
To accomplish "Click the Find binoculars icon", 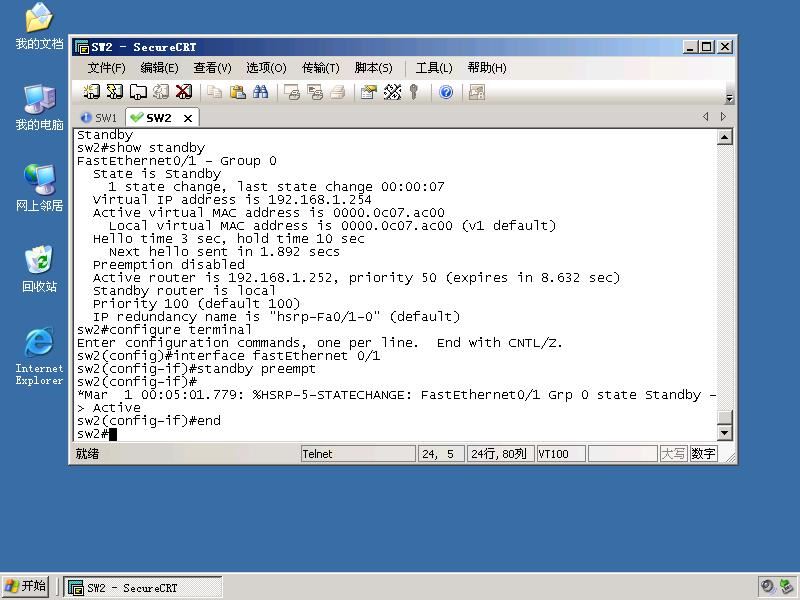I will (260, 92).
